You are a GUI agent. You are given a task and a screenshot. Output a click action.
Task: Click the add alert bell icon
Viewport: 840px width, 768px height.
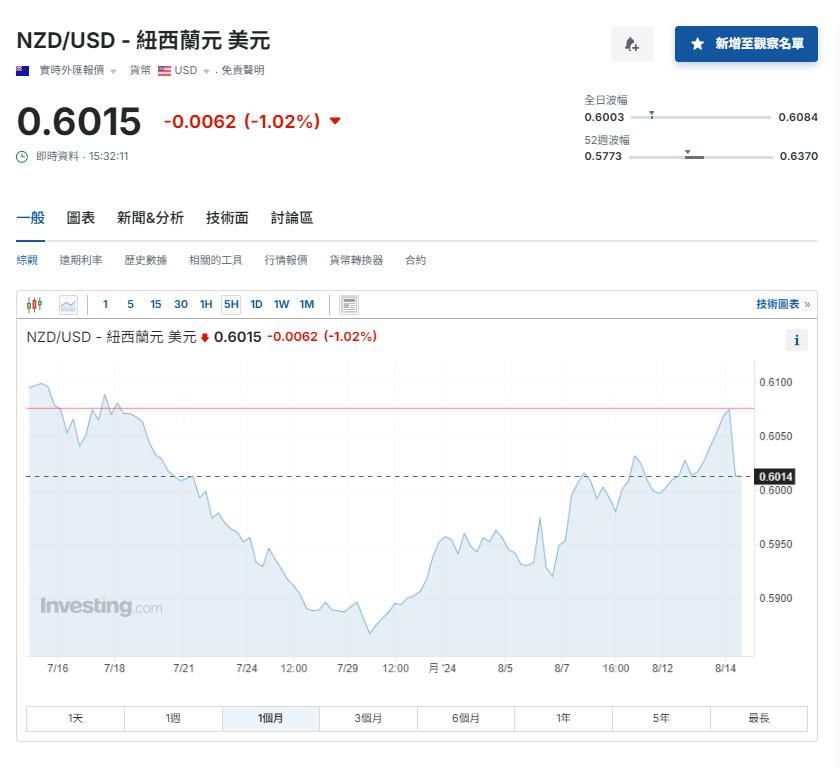coord(632,44)
